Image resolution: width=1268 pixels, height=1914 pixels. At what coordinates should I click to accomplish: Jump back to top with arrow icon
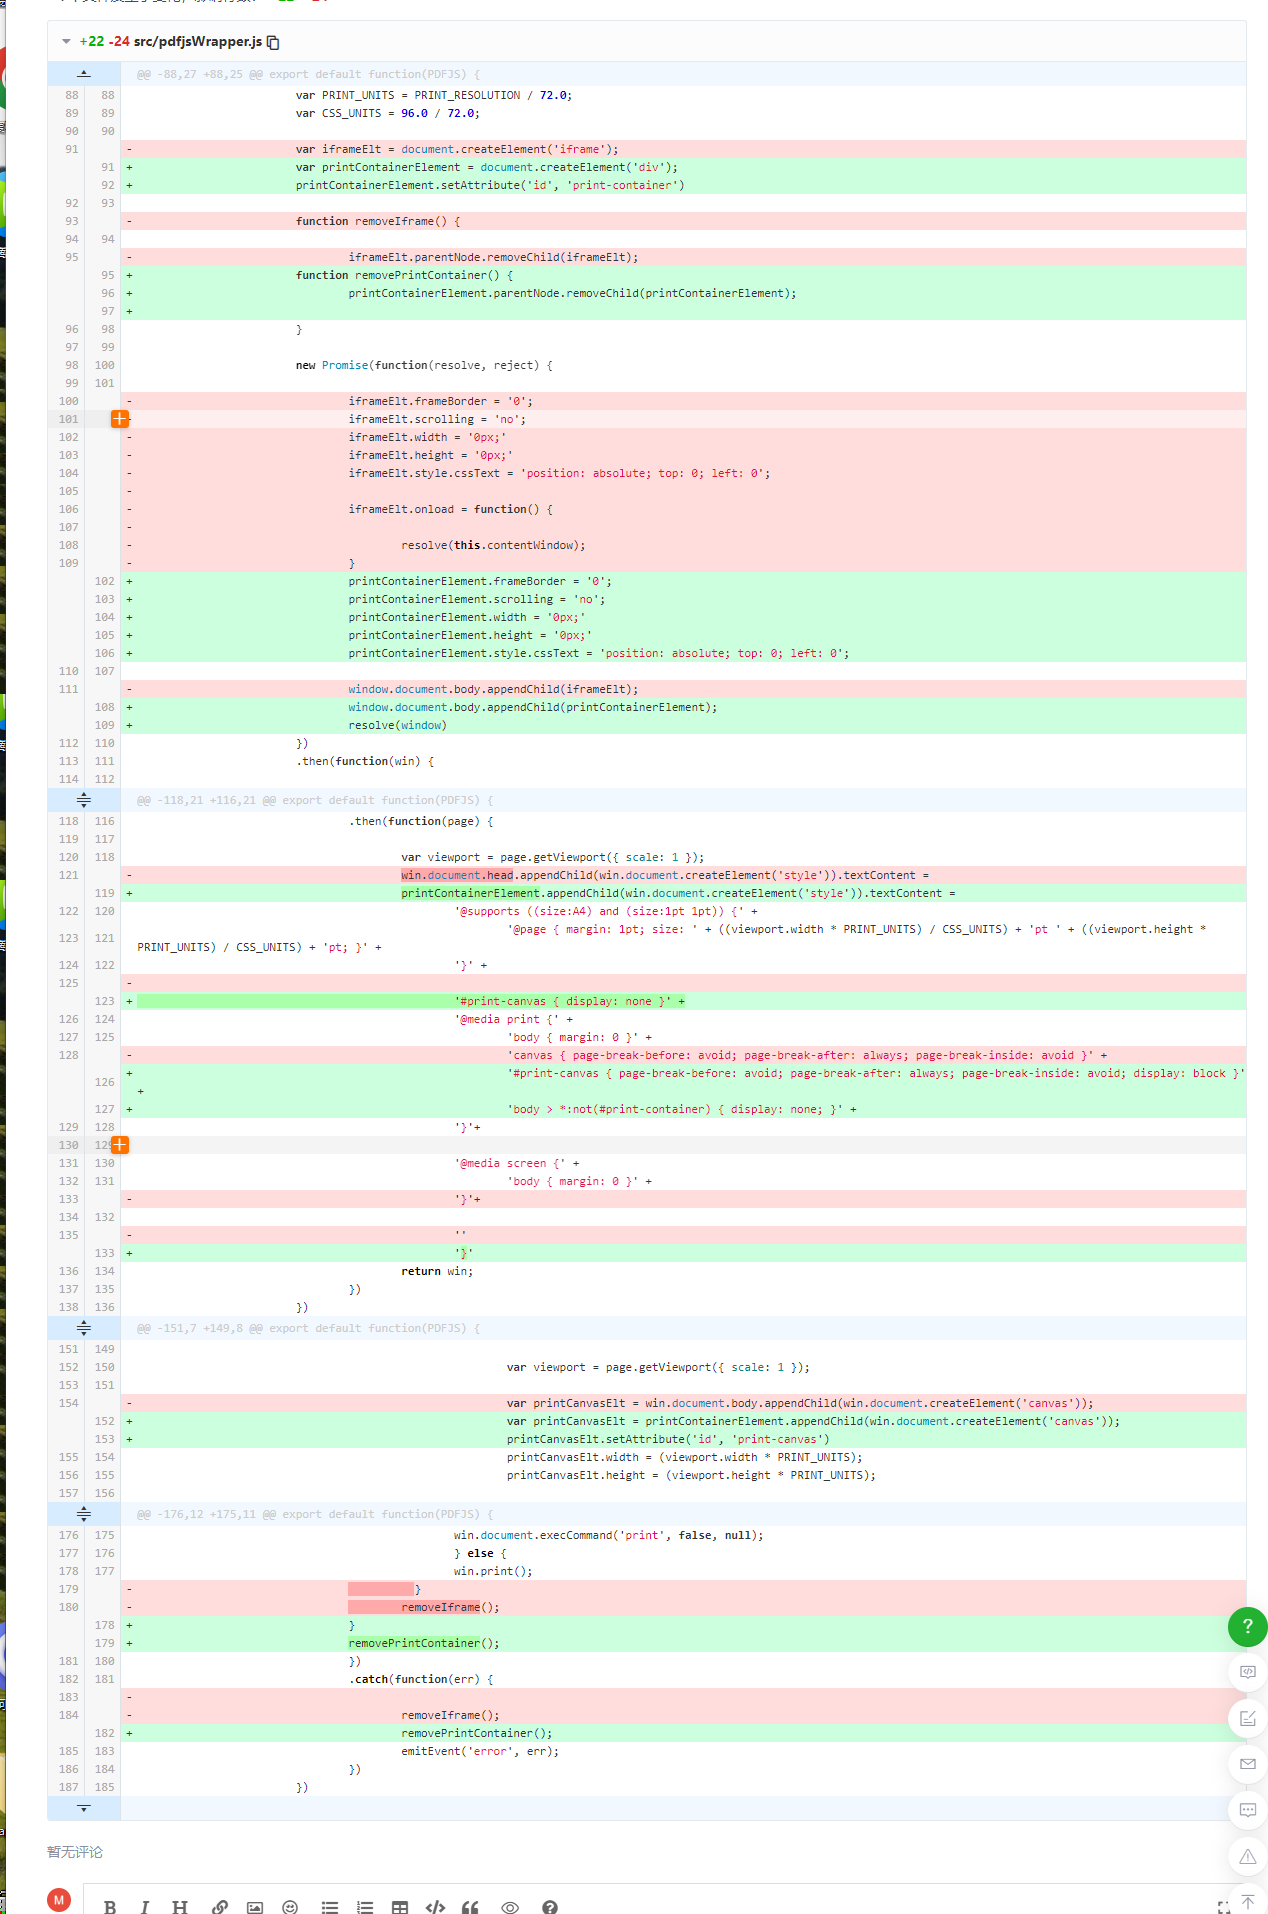pyautogui.click(x=1247, y=1900)
